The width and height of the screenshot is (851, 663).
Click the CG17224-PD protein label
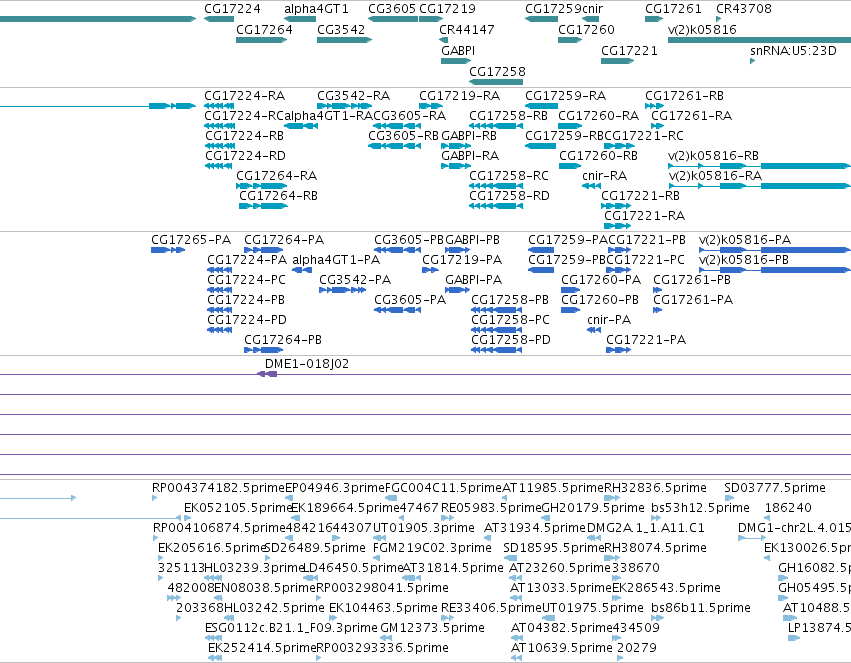tap(247, 320)
